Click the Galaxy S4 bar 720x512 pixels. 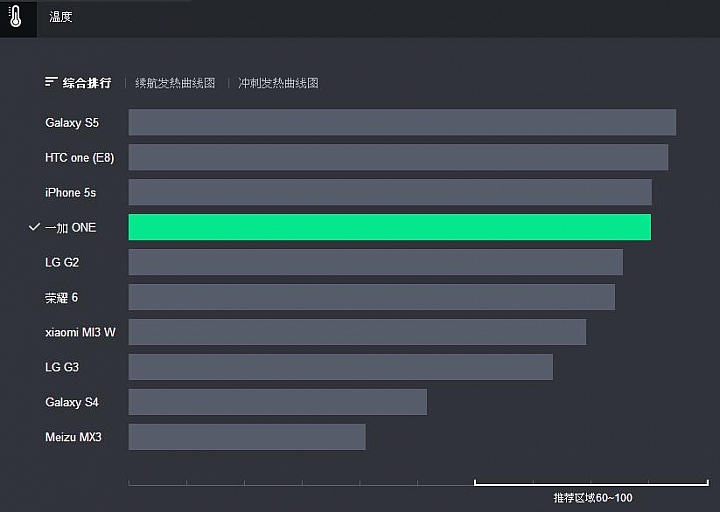[278, 402]
